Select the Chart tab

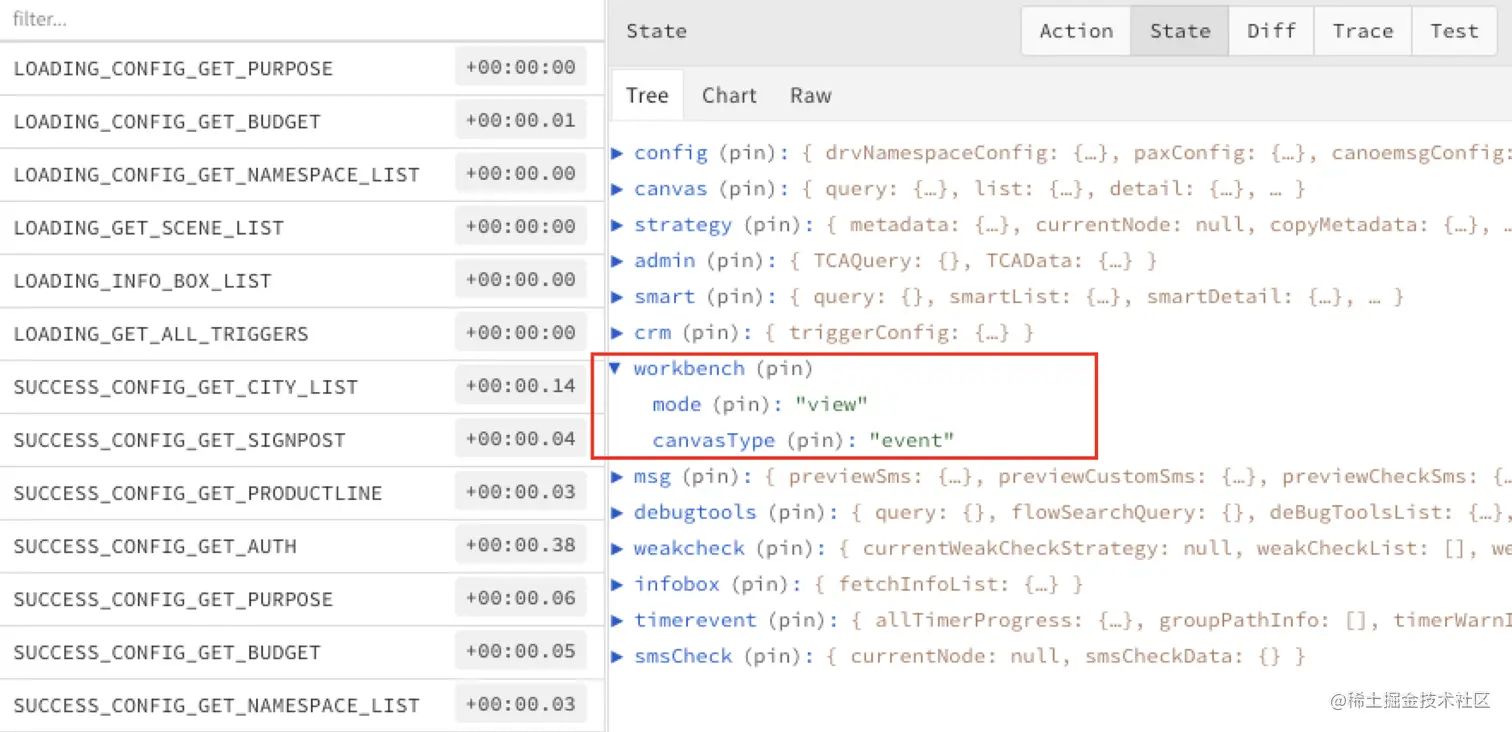(x=729, y=96)
